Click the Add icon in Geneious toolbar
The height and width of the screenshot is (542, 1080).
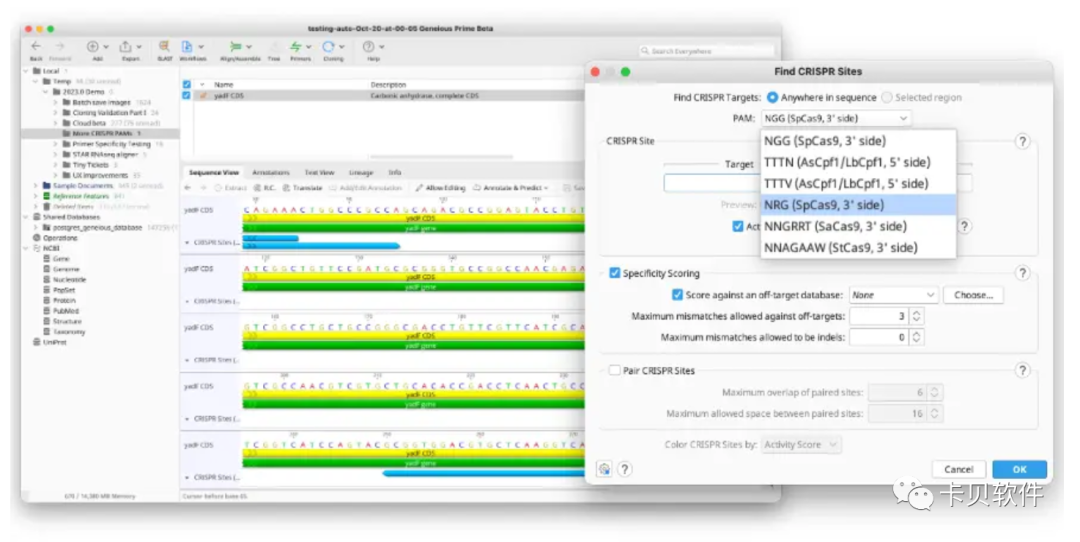click(92, 46)
